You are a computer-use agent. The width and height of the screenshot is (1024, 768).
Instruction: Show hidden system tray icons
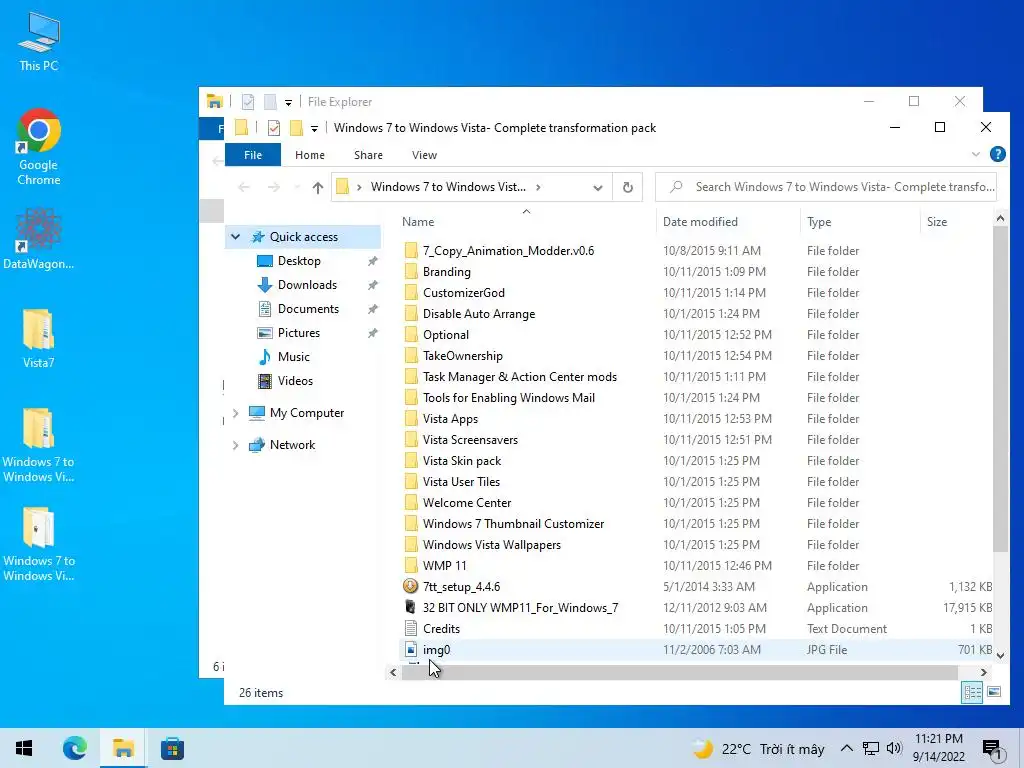(846, 748)
